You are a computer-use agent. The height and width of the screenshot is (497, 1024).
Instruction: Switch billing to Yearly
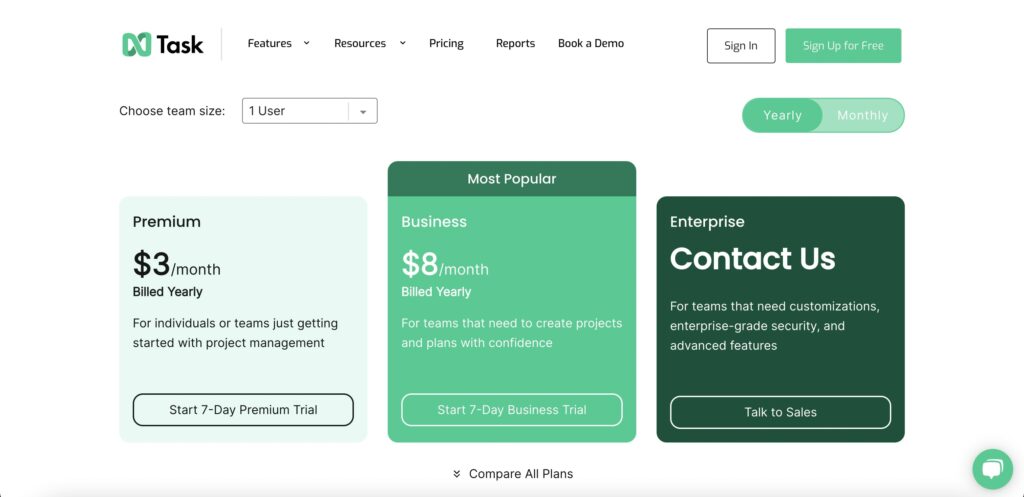click(x=782, y=116)
